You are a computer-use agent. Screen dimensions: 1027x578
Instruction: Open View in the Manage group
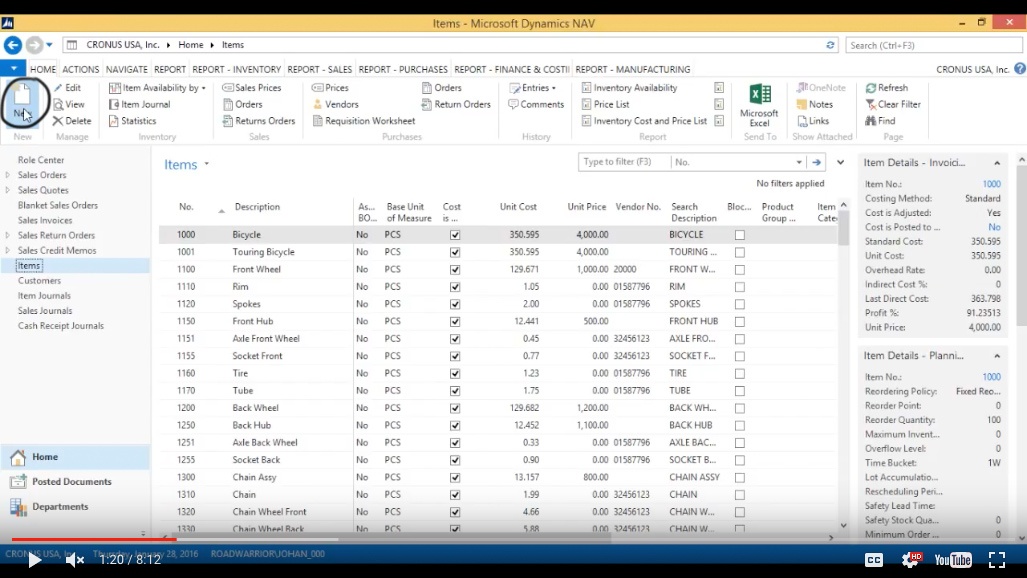click(x=69, y=104)
